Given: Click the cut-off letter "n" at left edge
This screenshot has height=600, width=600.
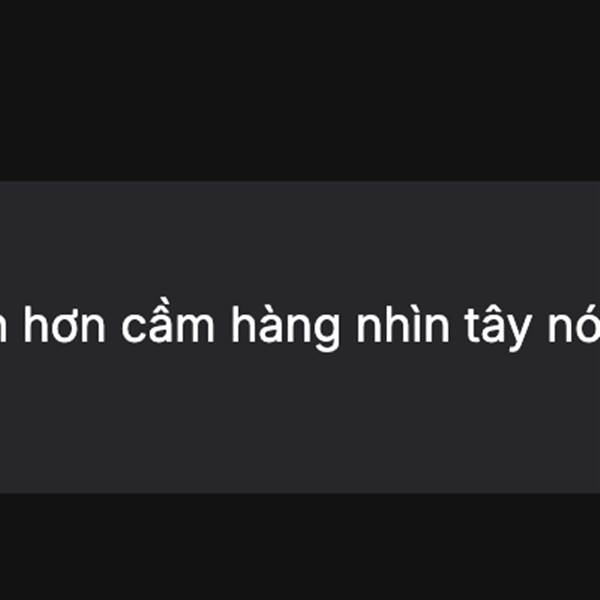Looking at the screenshot, I should coord(3,329).
